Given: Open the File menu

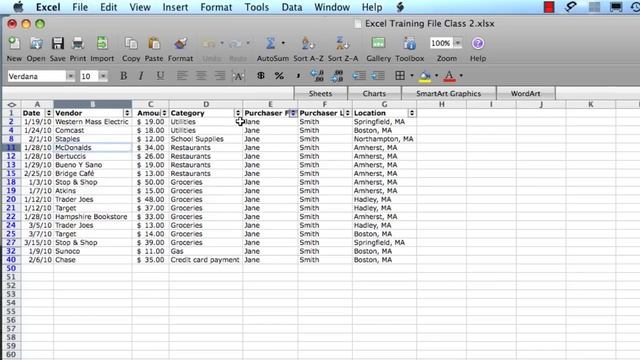Looking at the screenshot, I should 80,7.
